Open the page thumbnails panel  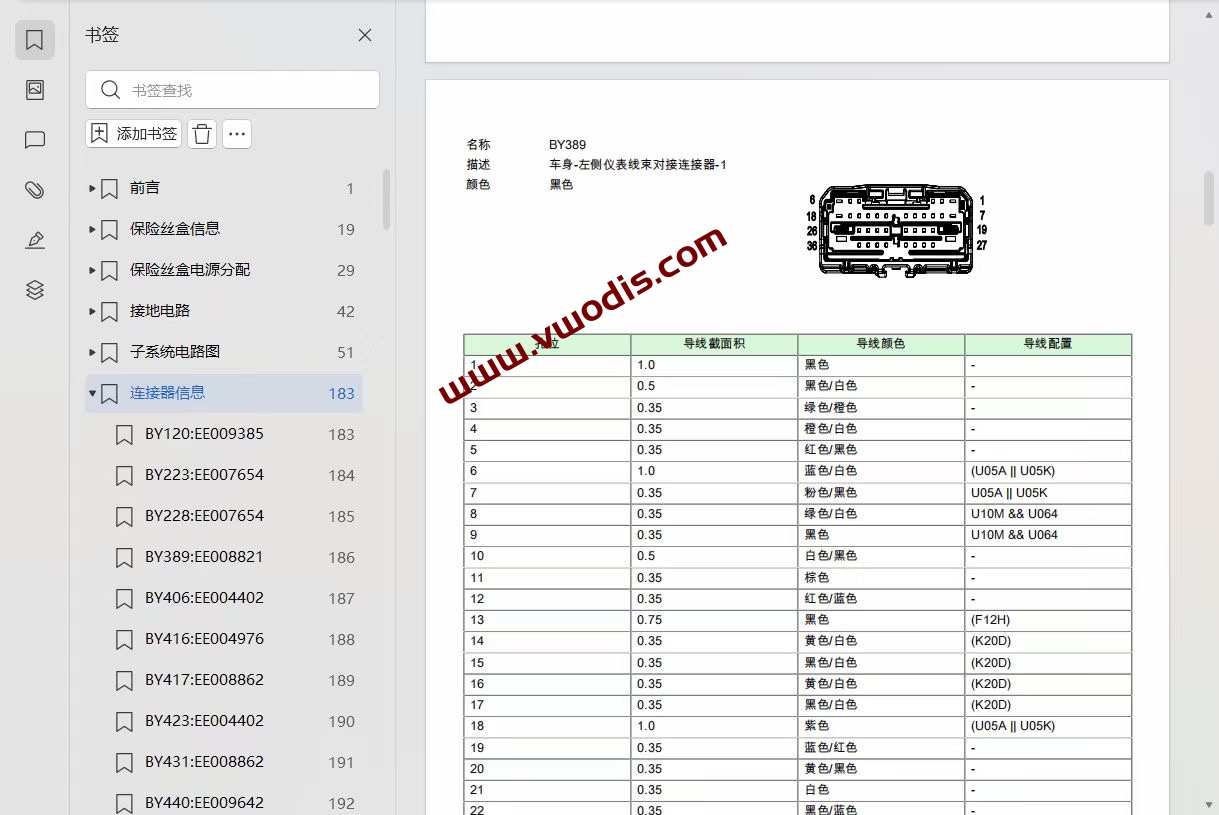point(34,90)
